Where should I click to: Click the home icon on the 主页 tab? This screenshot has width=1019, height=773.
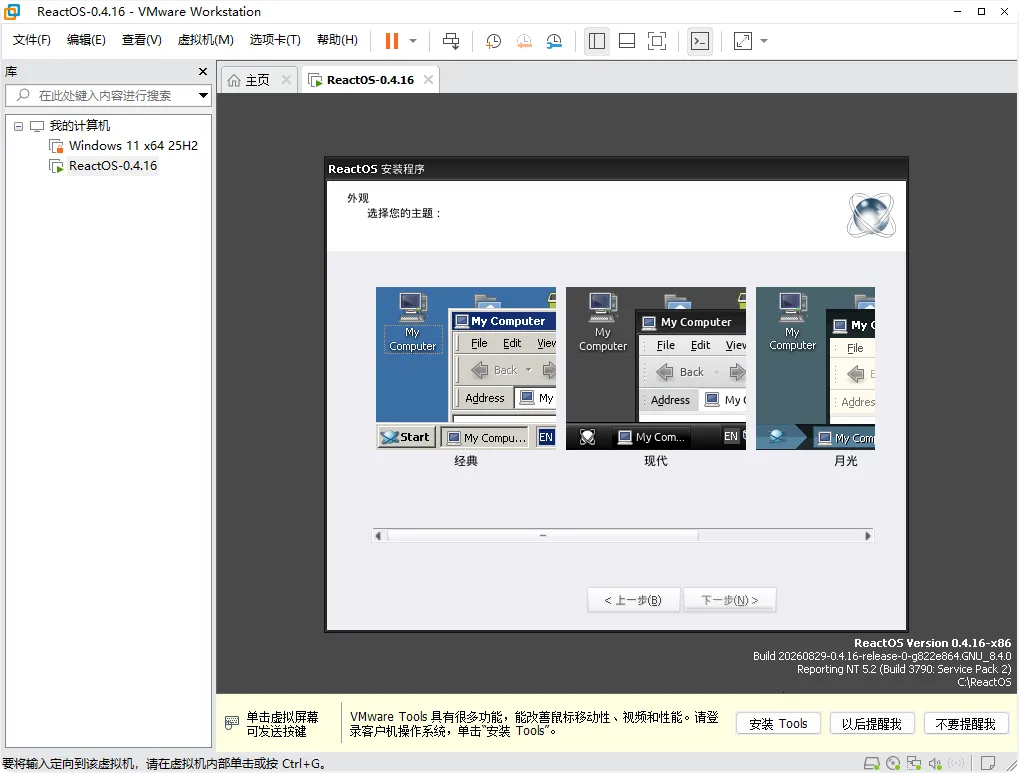[x=234, y=80]
